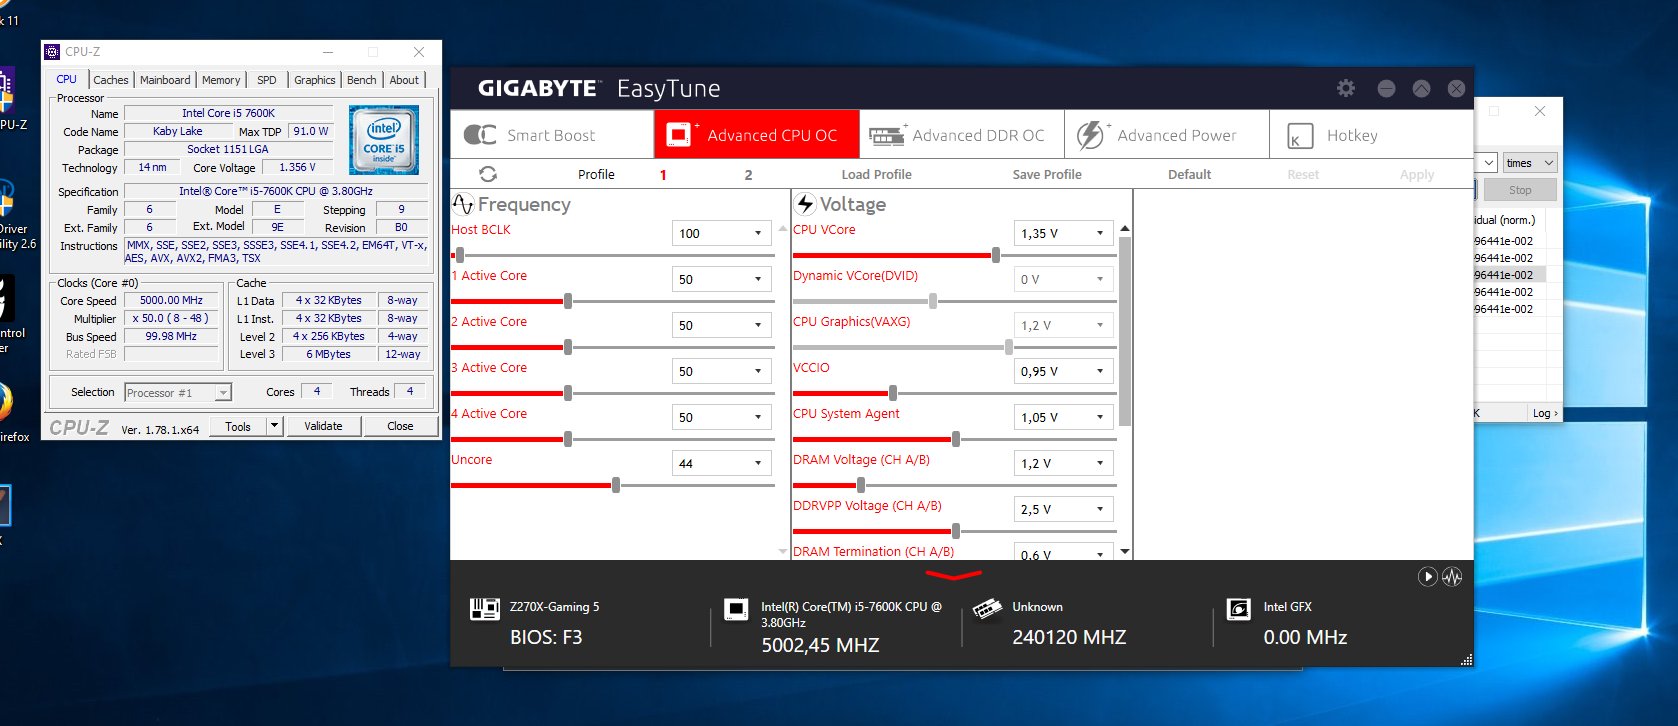Open the times dropdown in background window

[x=1530, y=163]
